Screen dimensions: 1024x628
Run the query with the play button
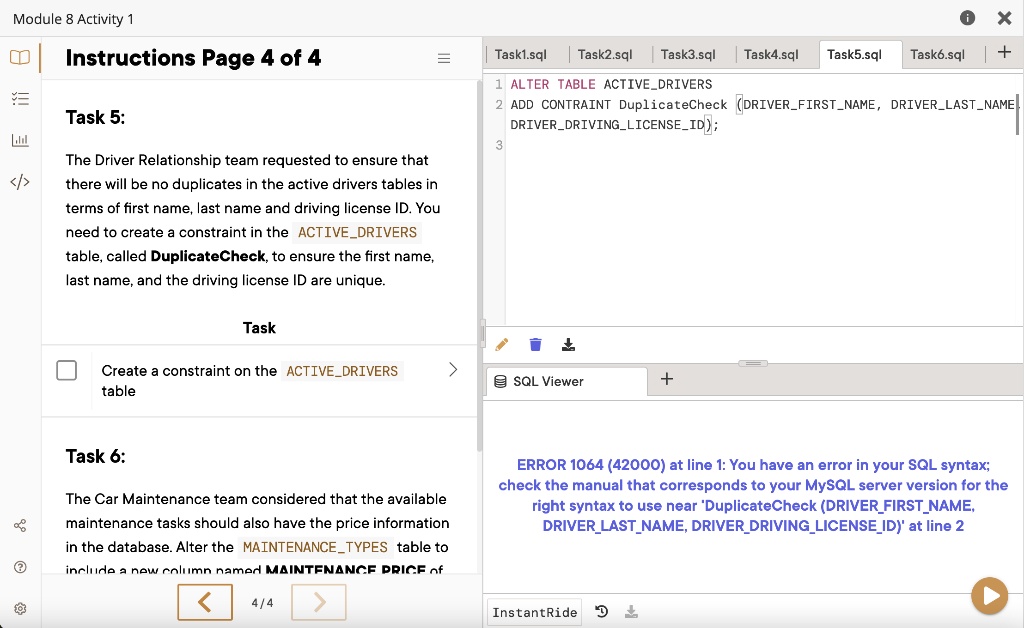tap(990, 596)
